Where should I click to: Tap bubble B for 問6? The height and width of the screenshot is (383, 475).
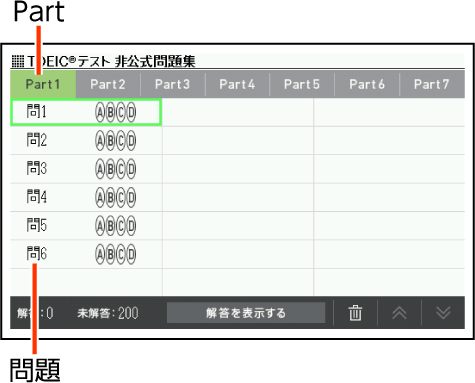[x=110, y=254]
